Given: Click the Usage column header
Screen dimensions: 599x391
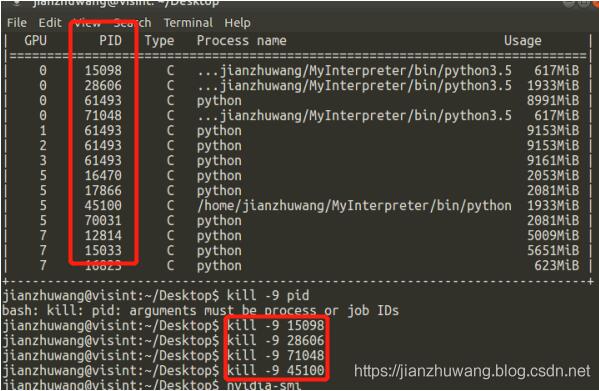Looking at the screenshot, I should [523, 40].
